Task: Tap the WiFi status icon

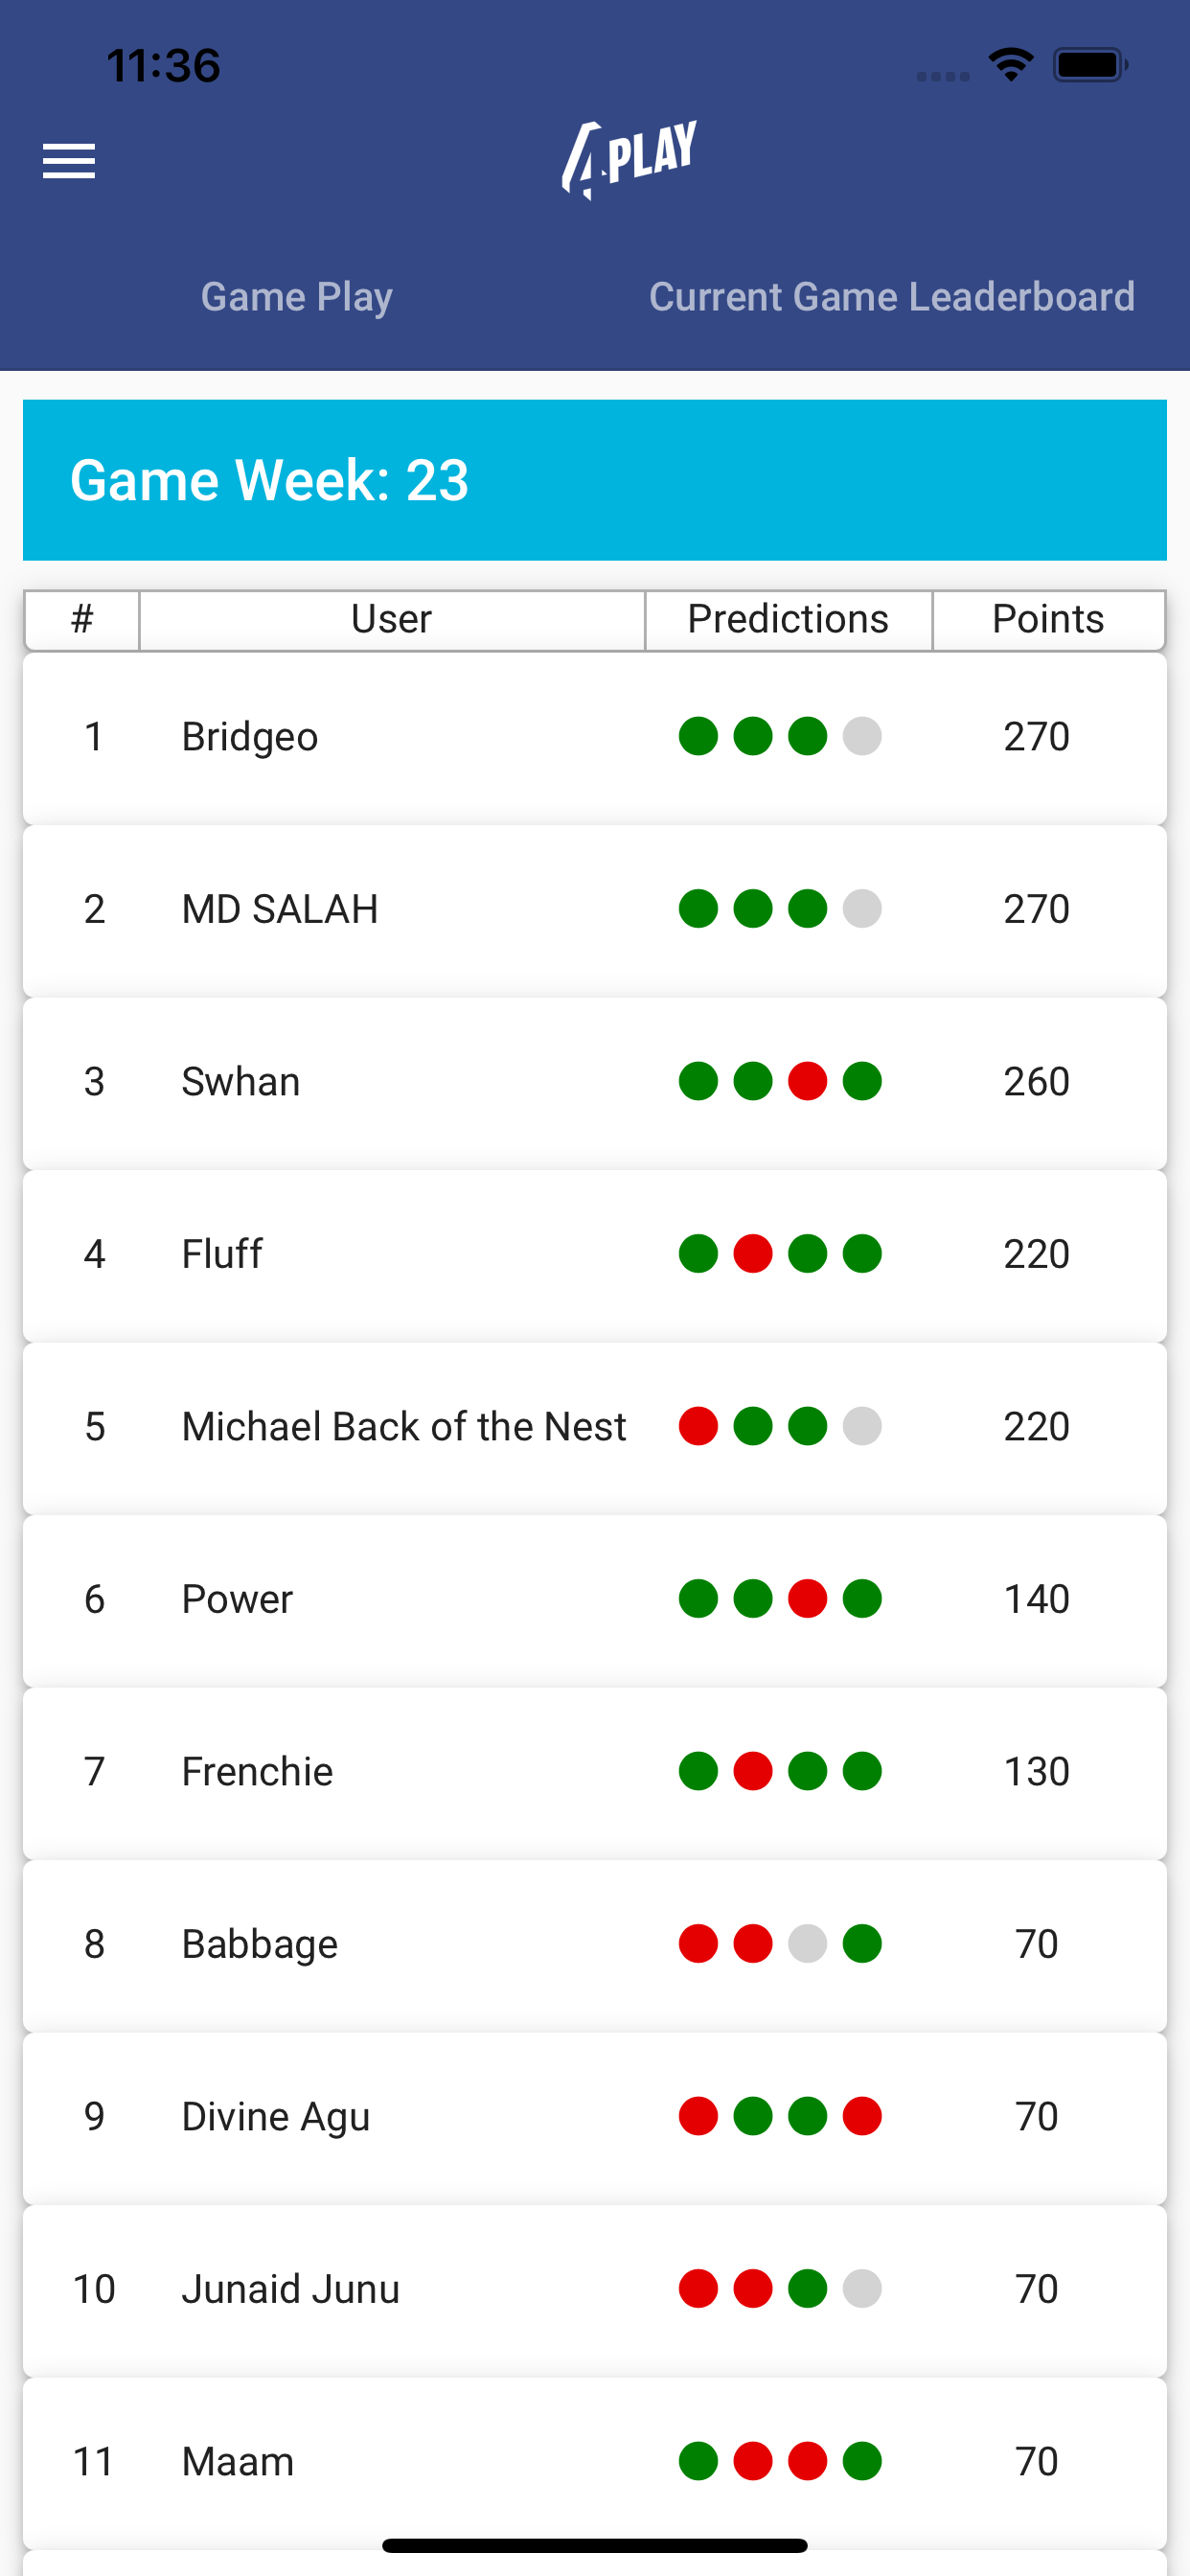Action: 1010,65
